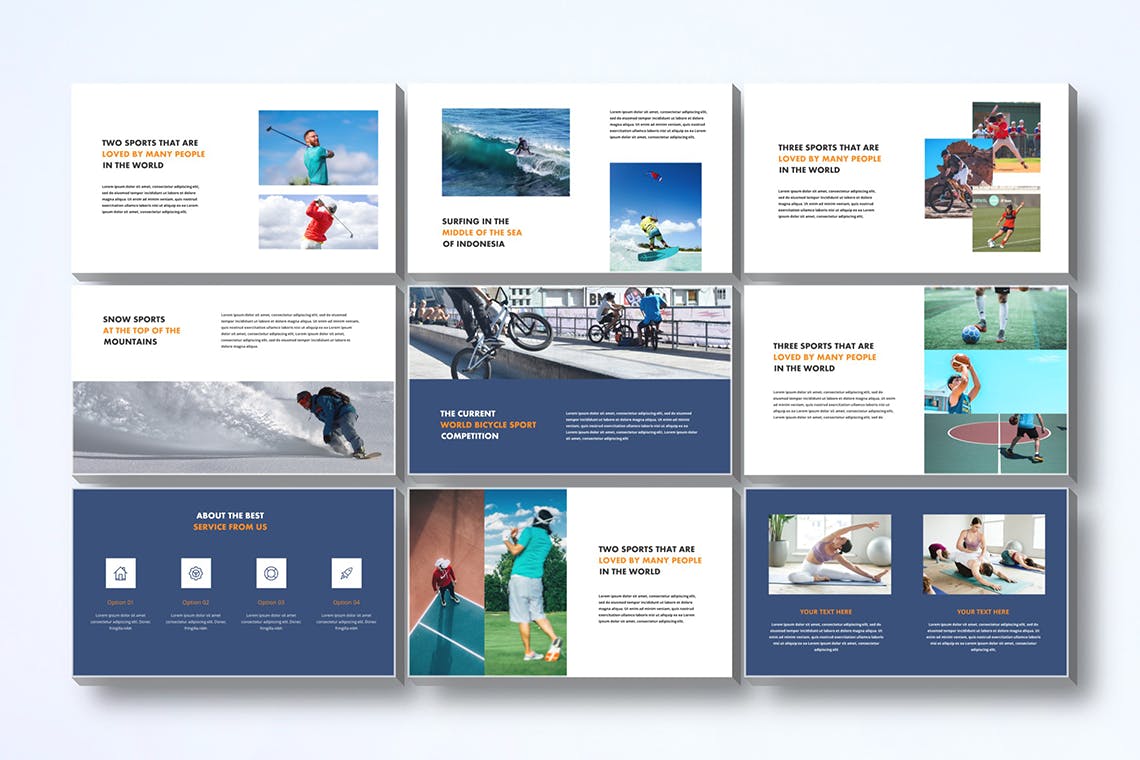Screen dimensions: 1140x760
Task: Select 'About the Best Service From Us' heading
Action: coord(230,521)
